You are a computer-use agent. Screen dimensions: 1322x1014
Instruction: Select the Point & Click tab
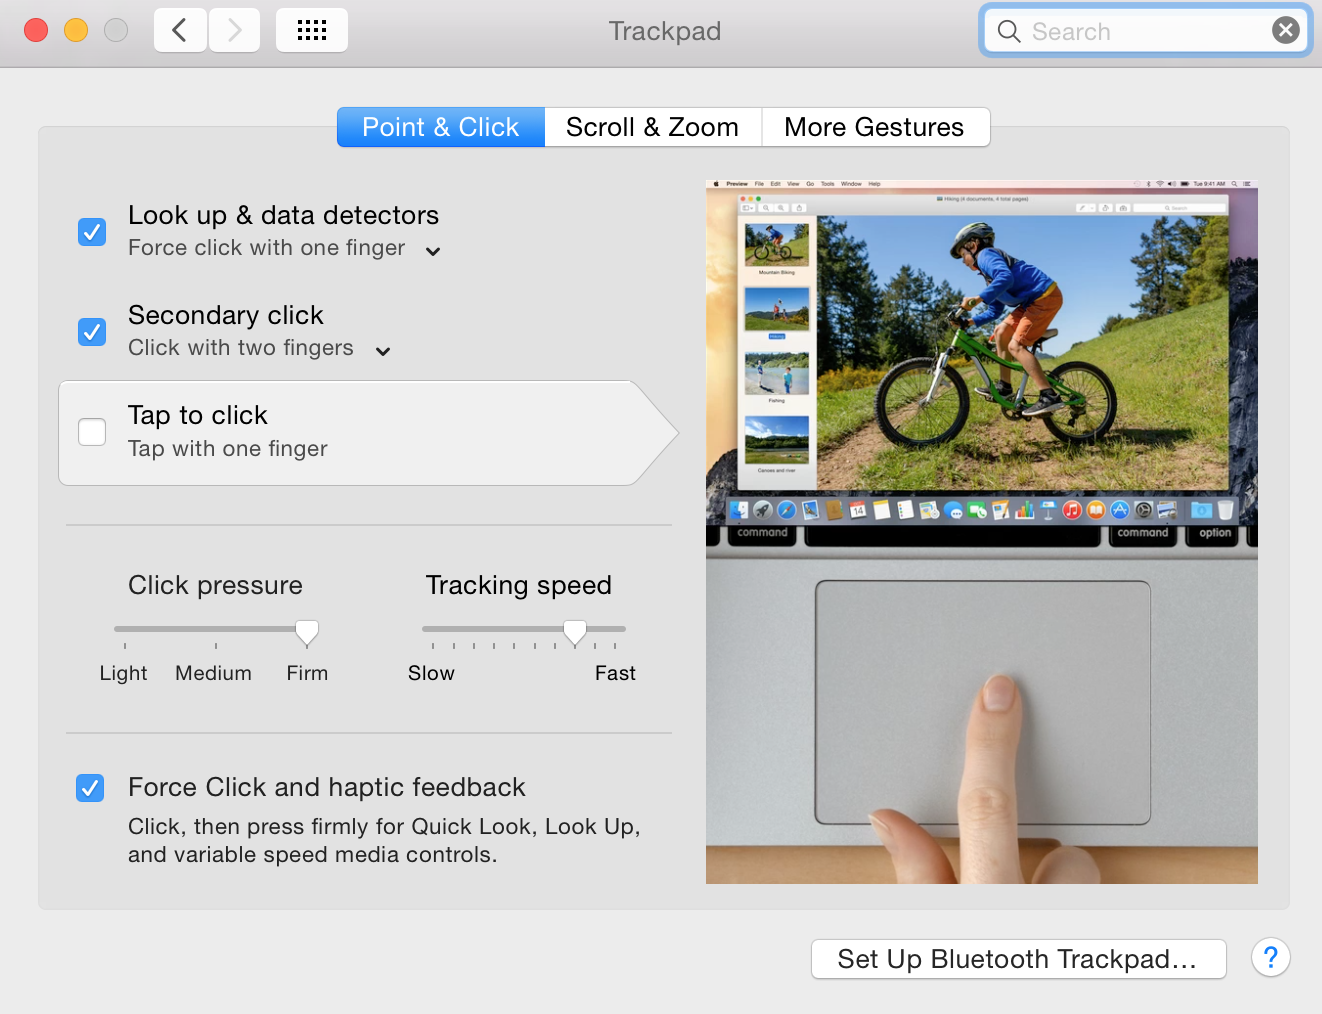[x=441, y=127]
